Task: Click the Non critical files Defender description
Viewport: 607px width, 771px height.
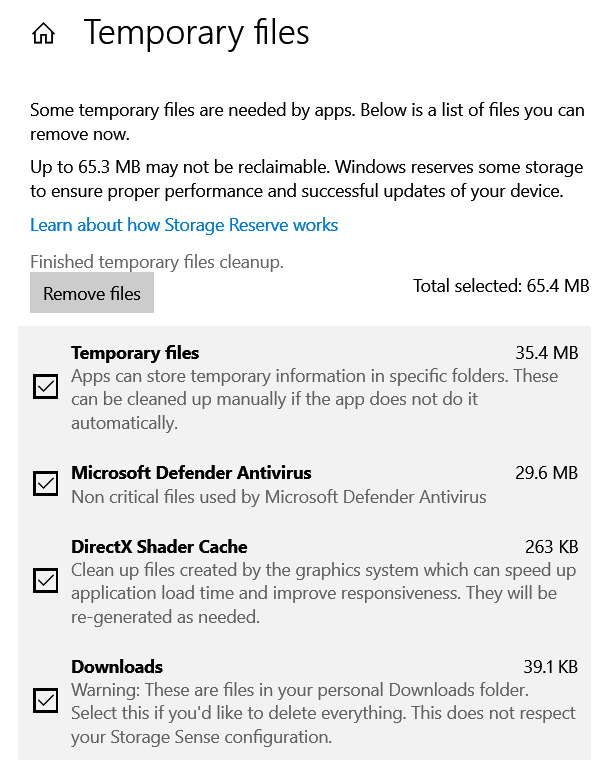Action: pos(278,496)
